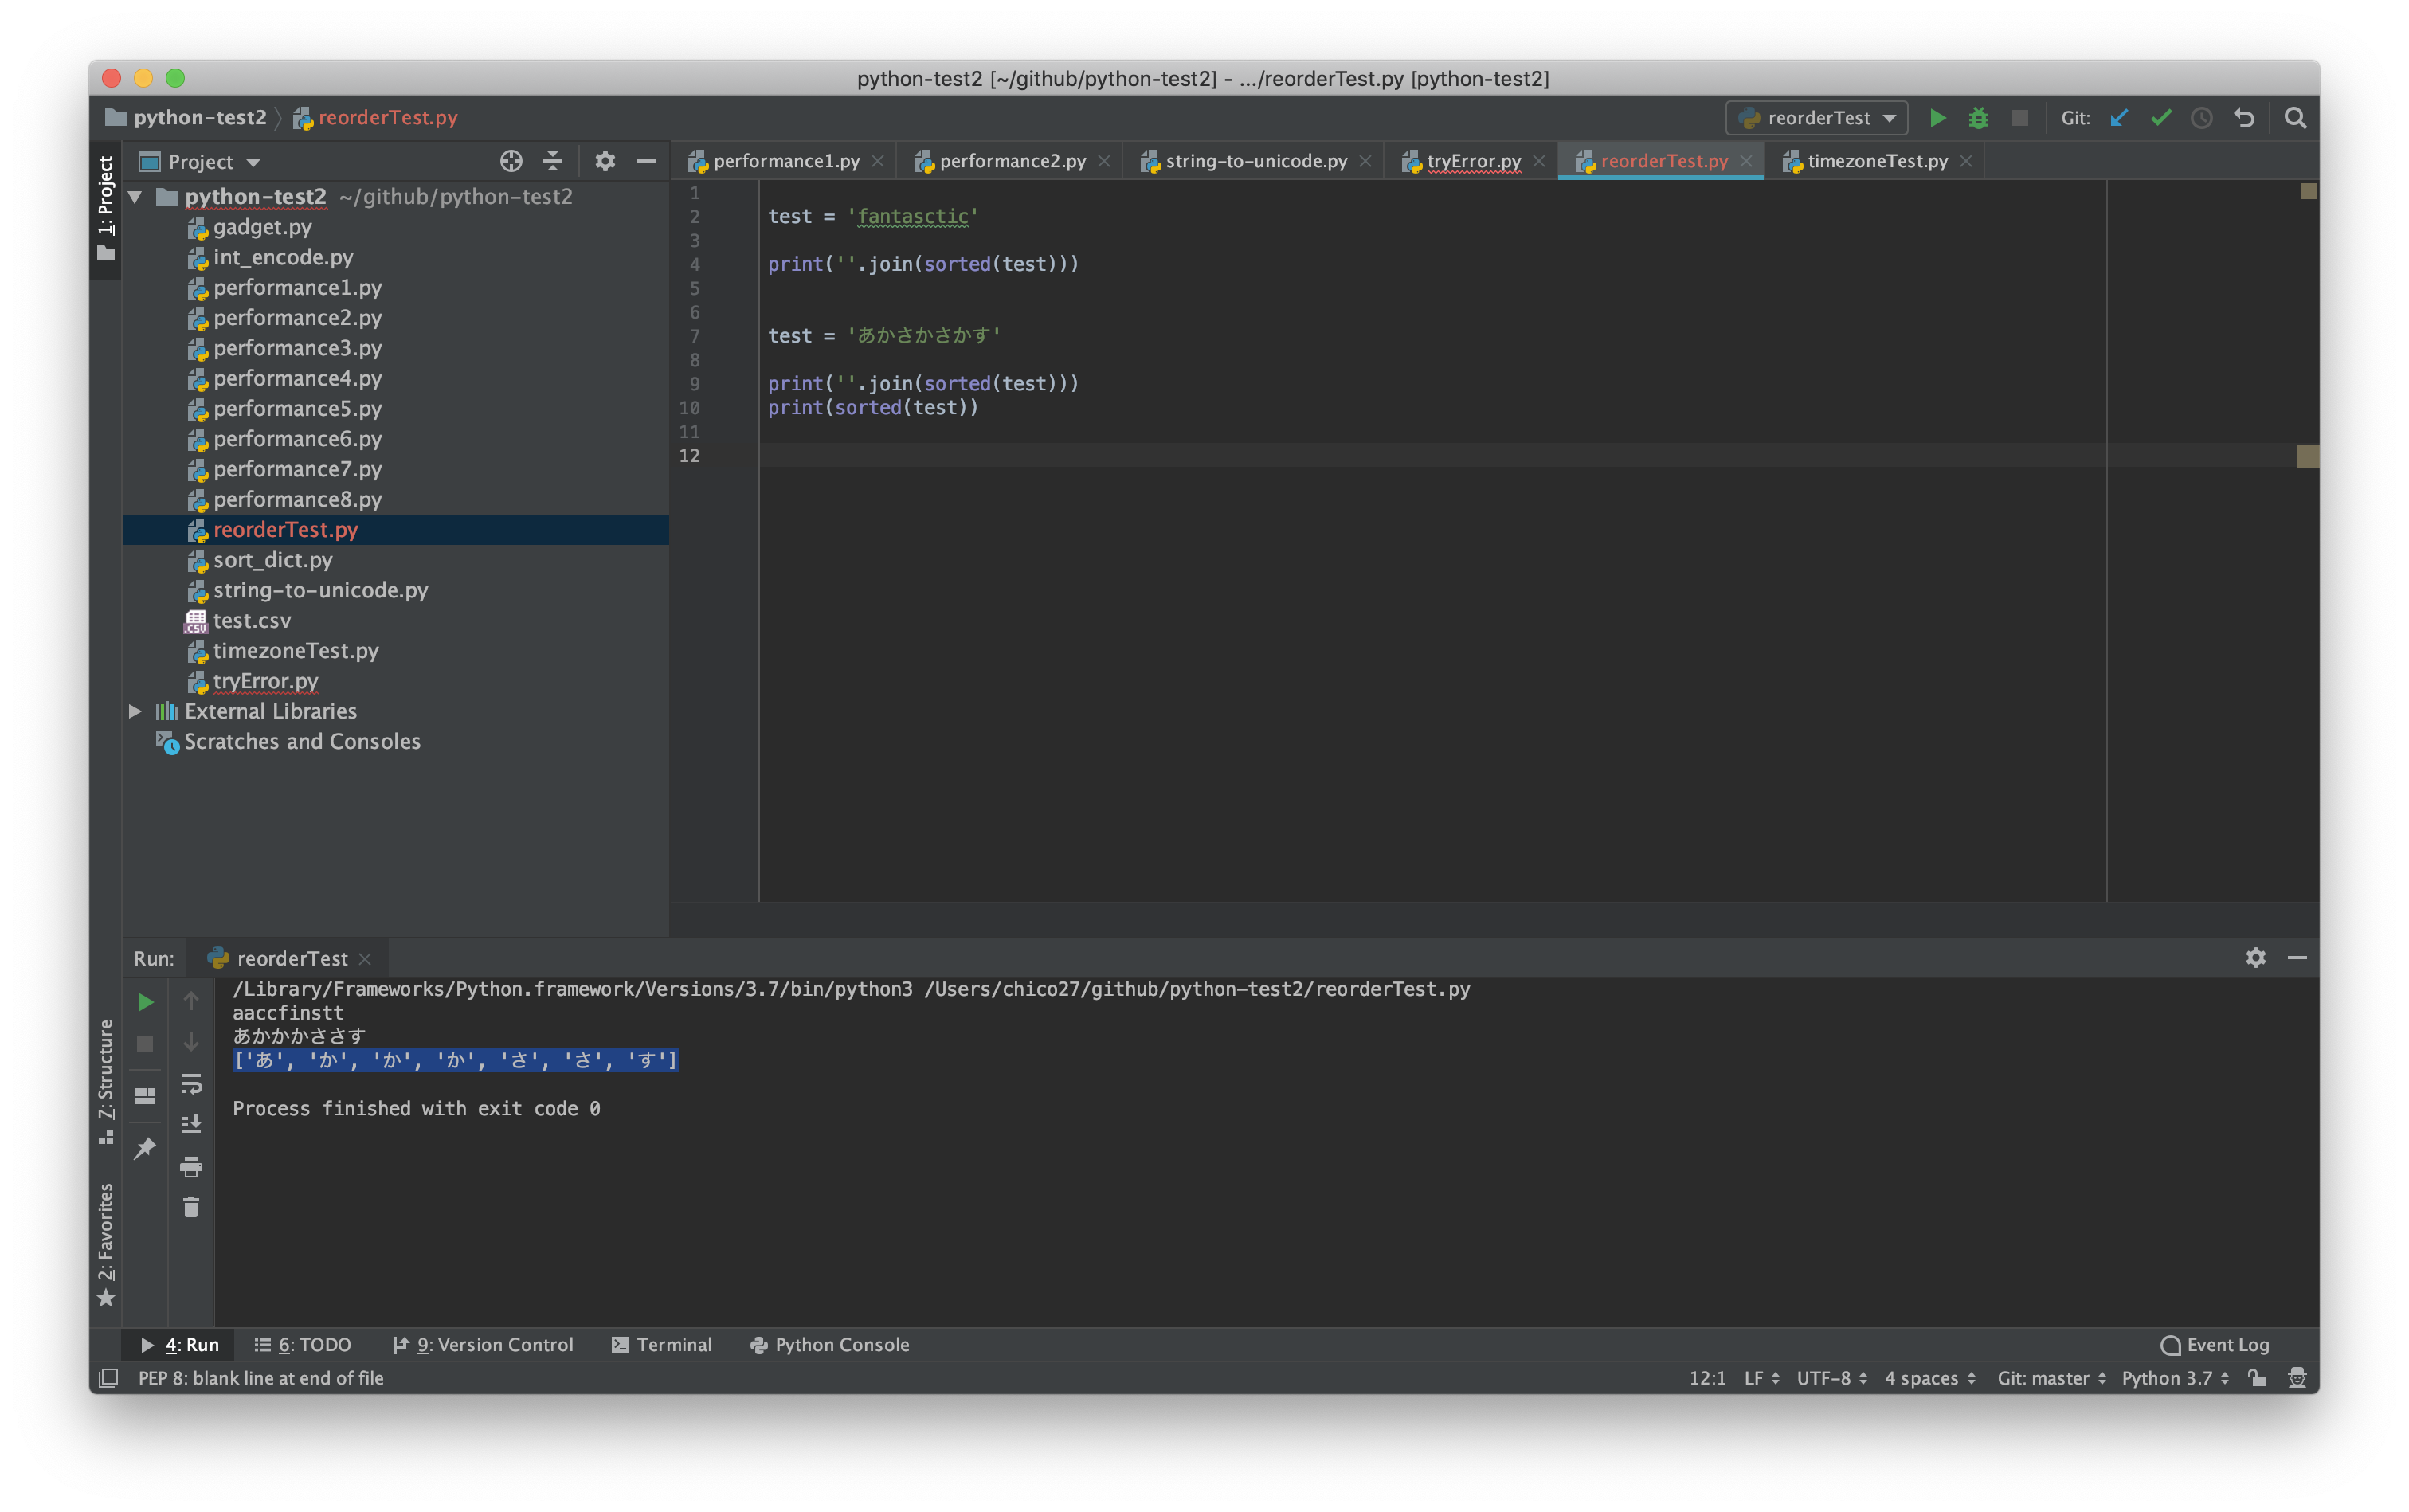
Task: Switch to the timezoneTest.py editor tab
Action: (1876, 161)
